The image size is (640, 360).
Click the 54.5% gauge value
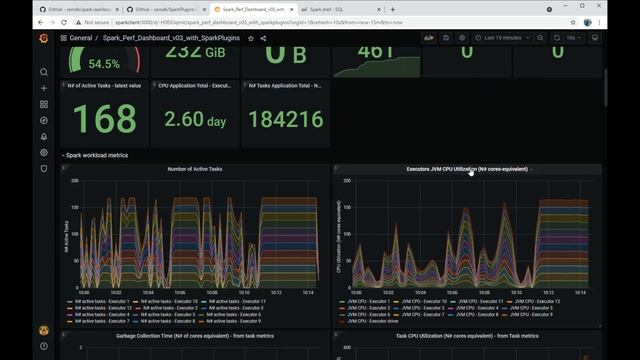tap(104, 64)
